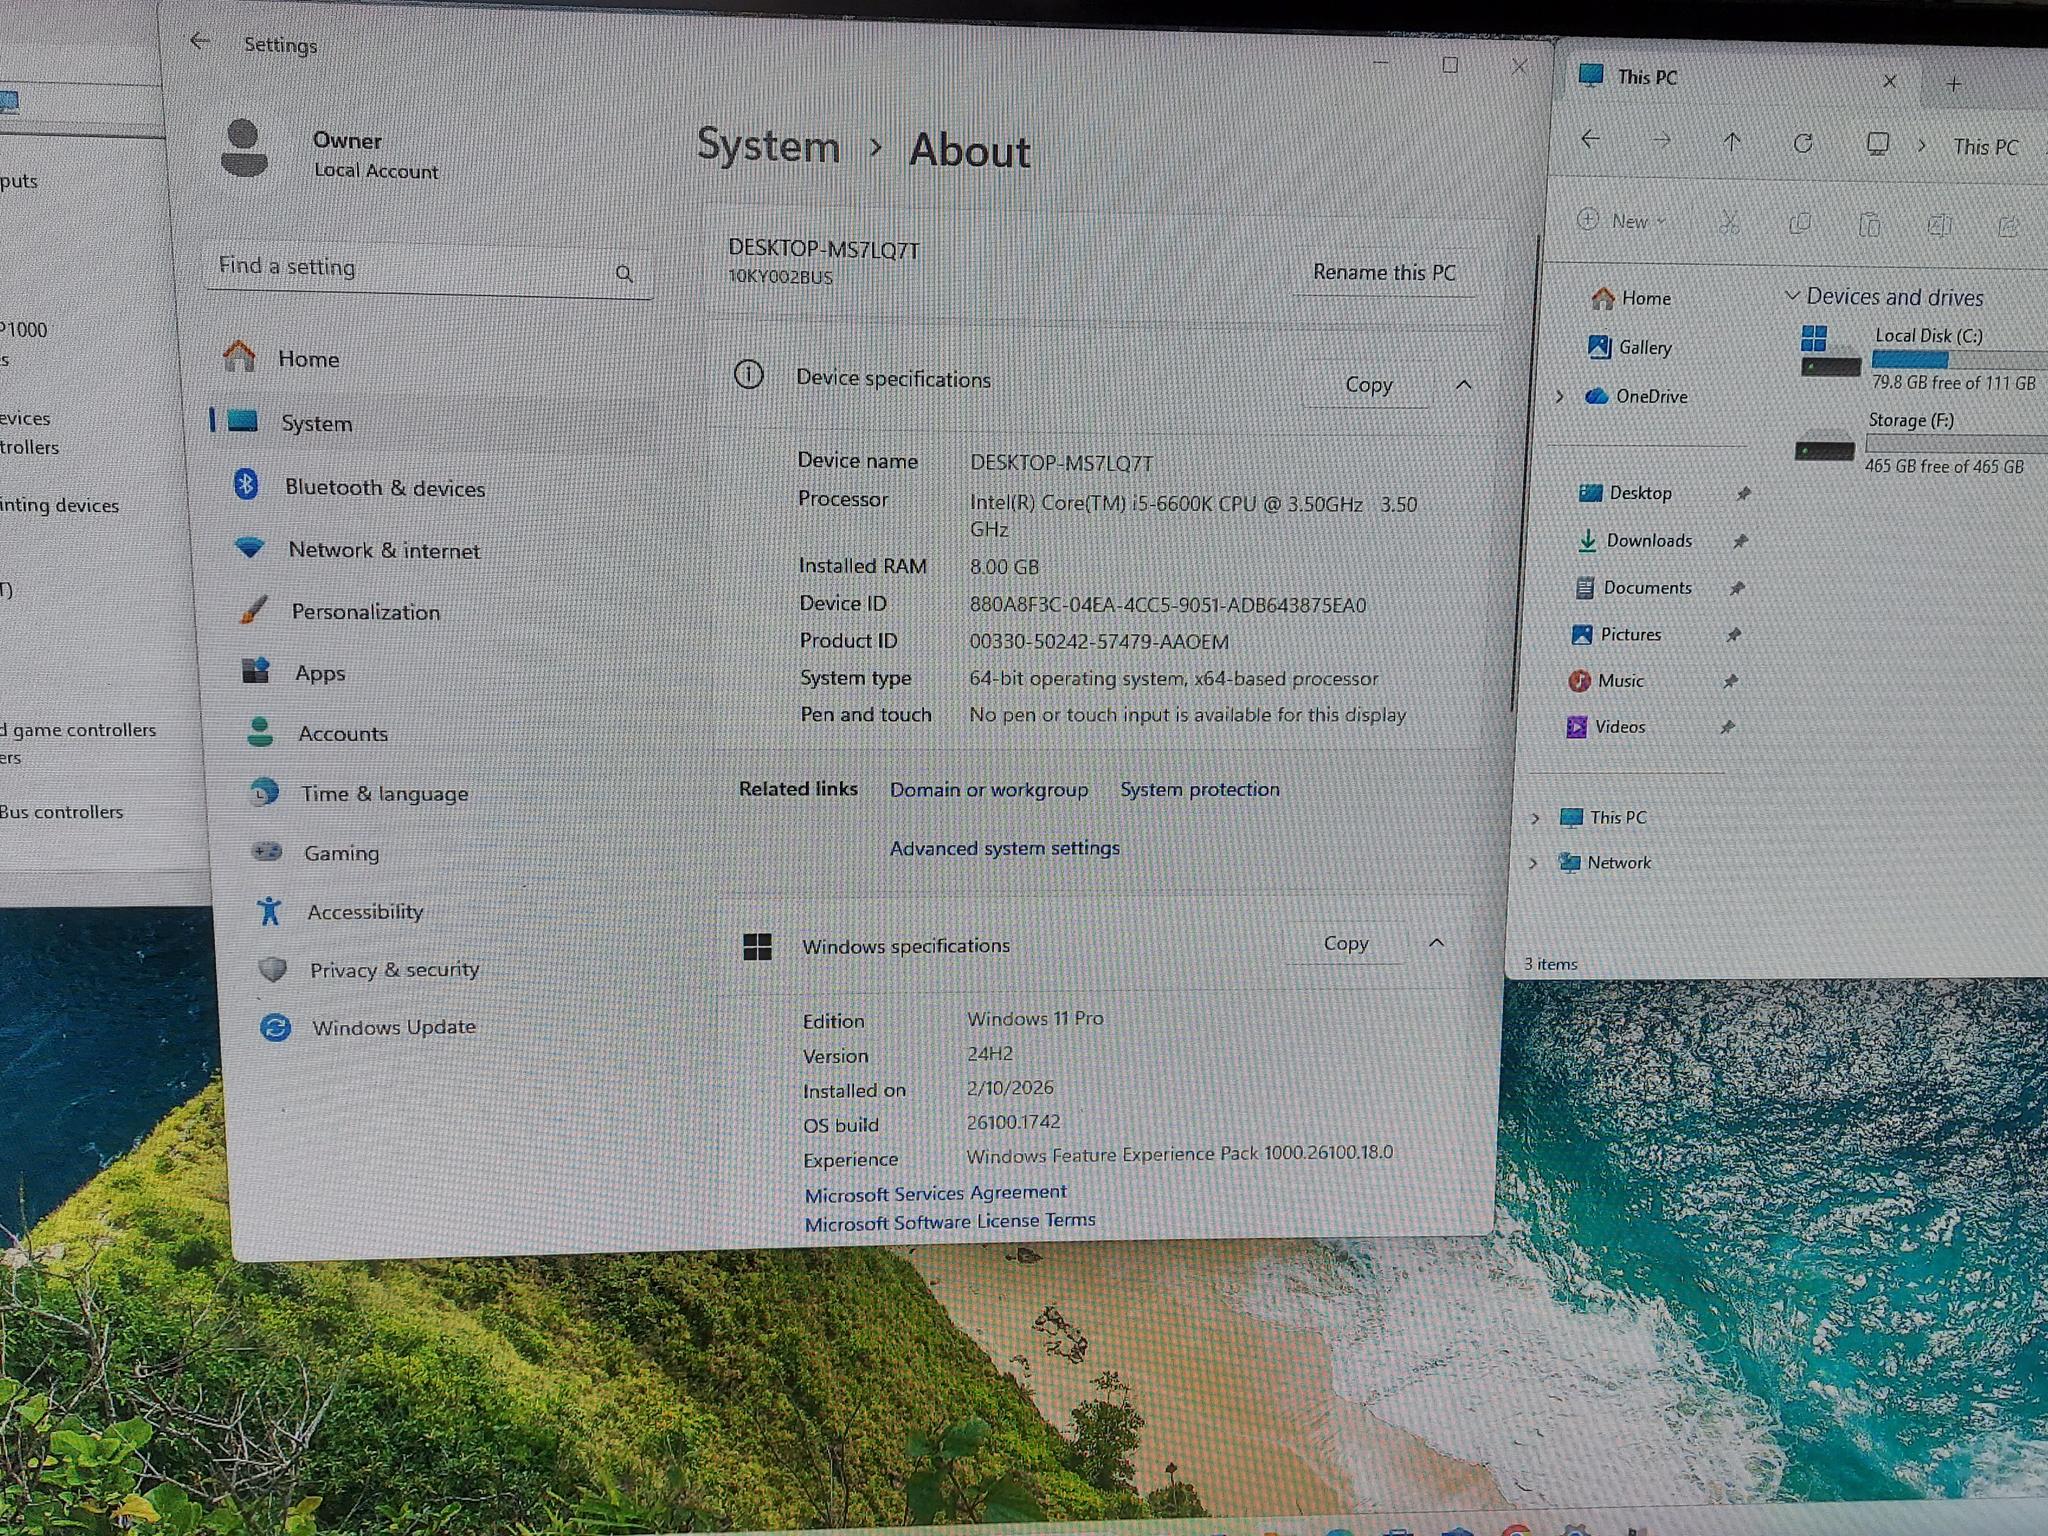The width and height of the screenshot is (2048, 1536).
Task: Click the Rename icon in File Explorer toolbar
Action: [x=1939, y=225]
